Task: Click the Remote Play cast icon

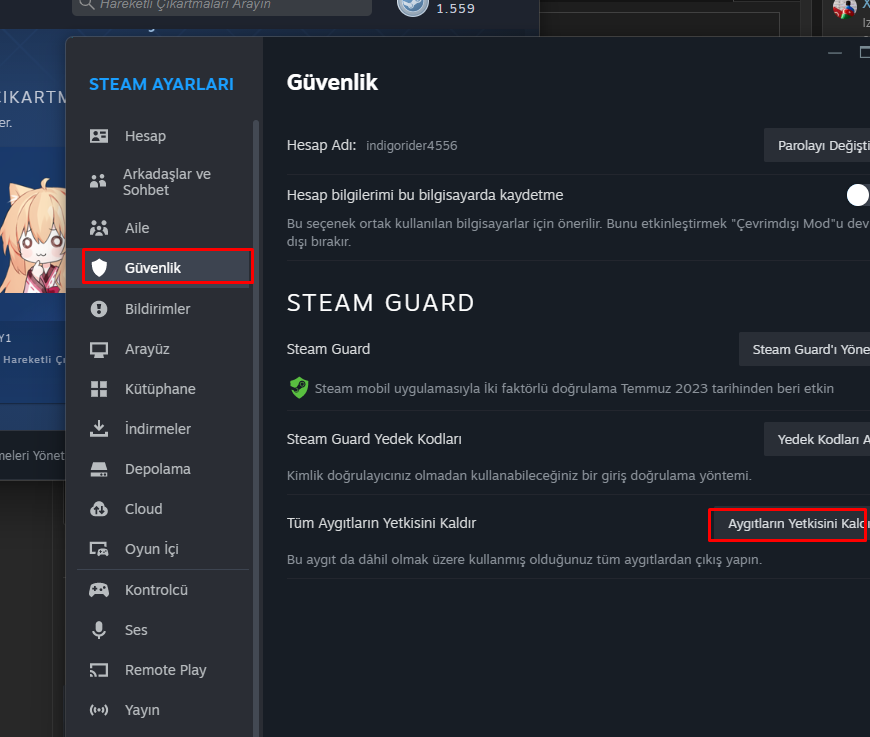Action: click(99, 670)
